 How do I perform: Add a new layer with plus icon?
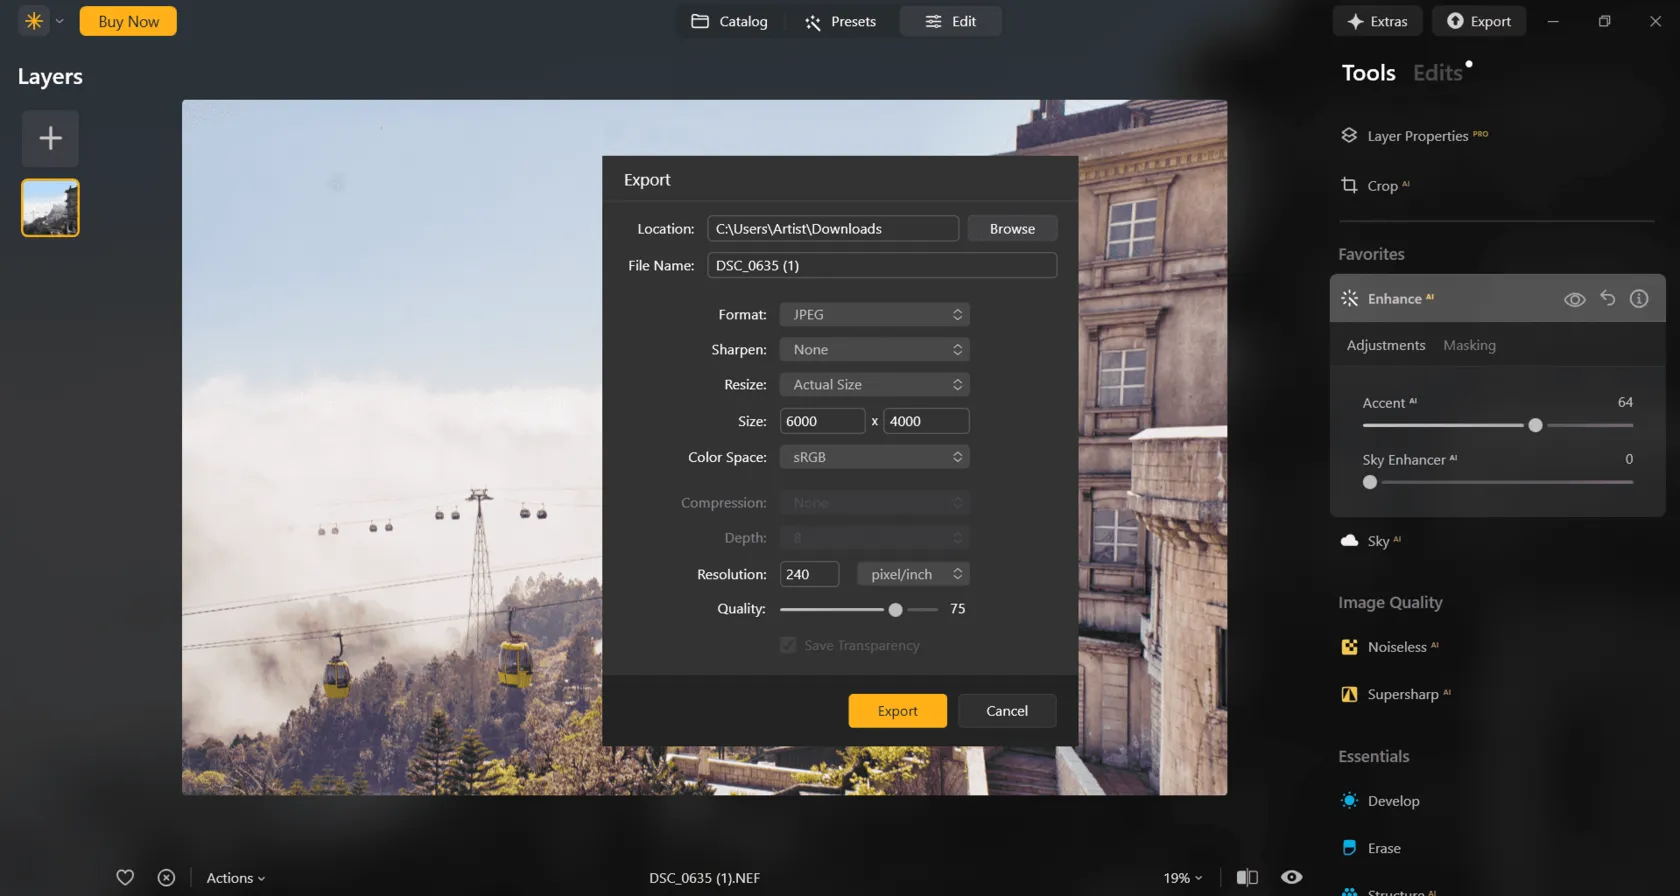tap(50, 138)
